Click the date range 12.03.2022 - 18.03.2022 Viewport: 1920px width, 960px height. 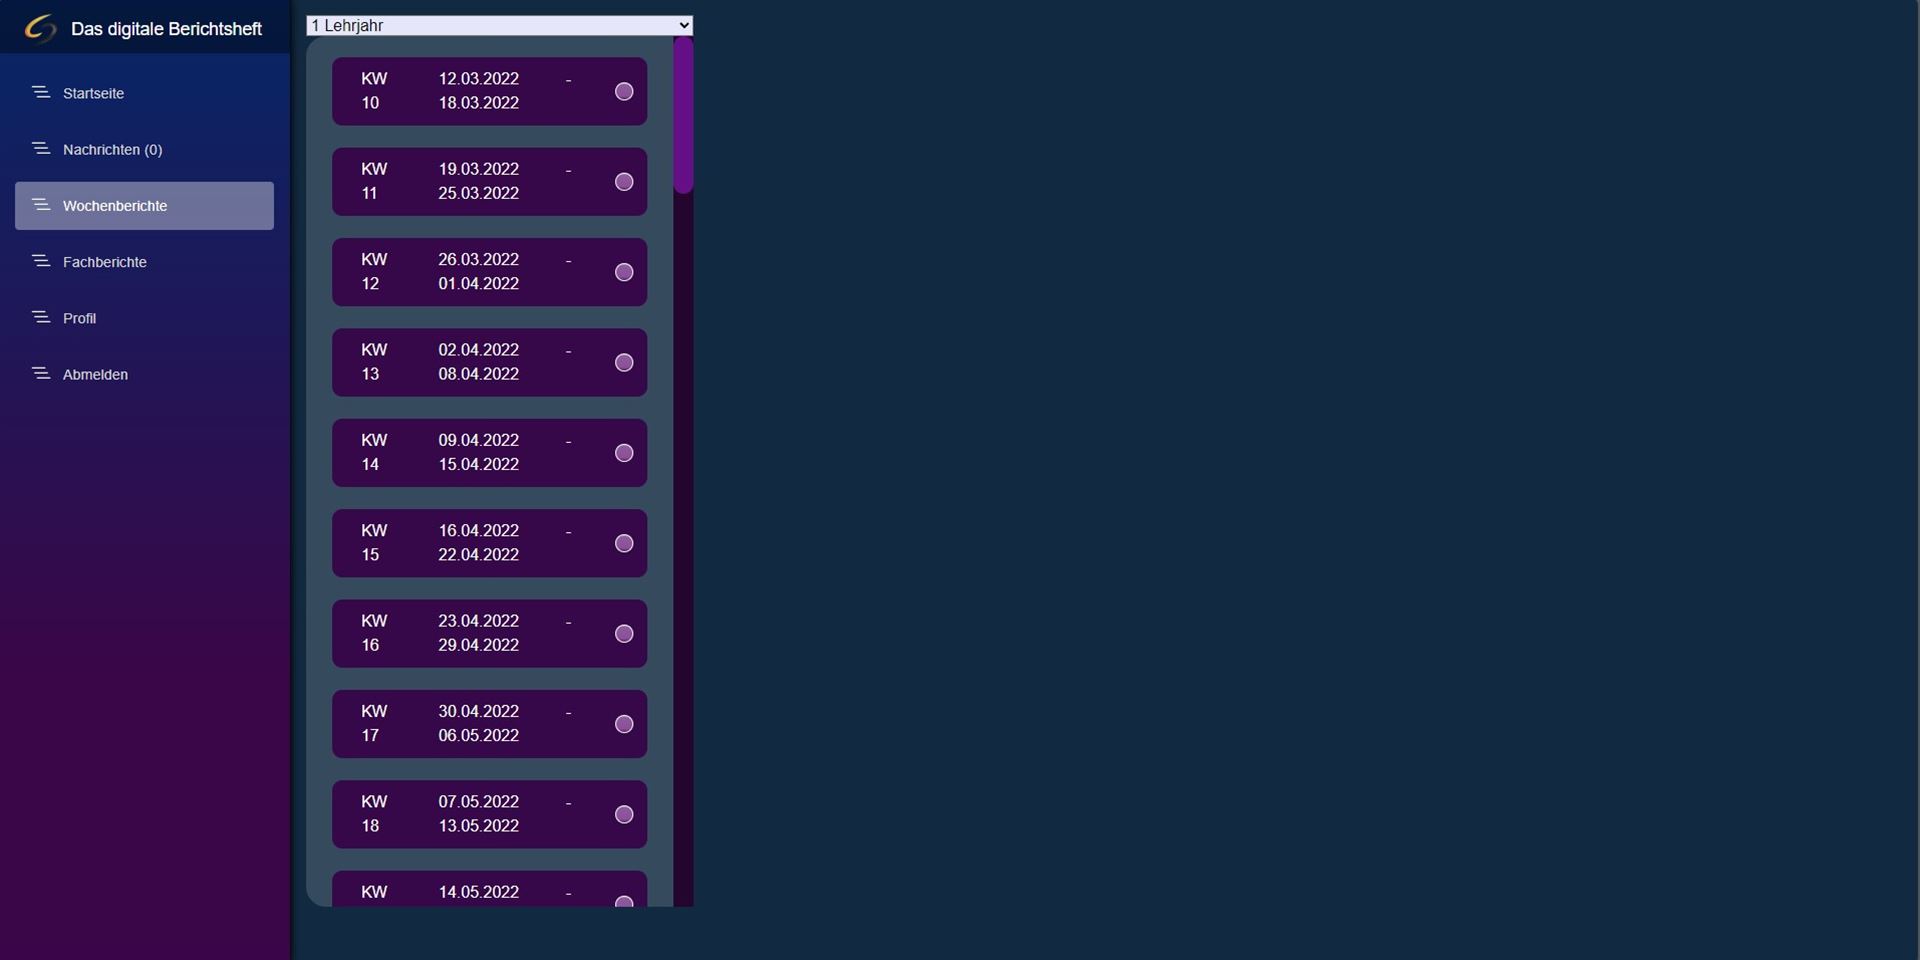(x=505, y=90)
